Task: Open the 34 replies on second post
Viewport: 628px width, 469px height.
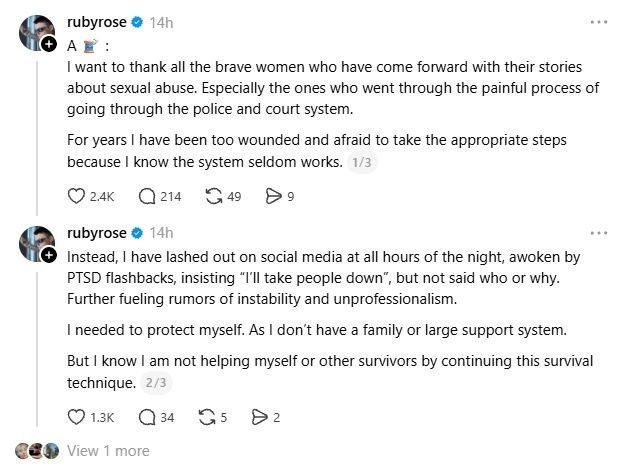Action: point(147,418)
